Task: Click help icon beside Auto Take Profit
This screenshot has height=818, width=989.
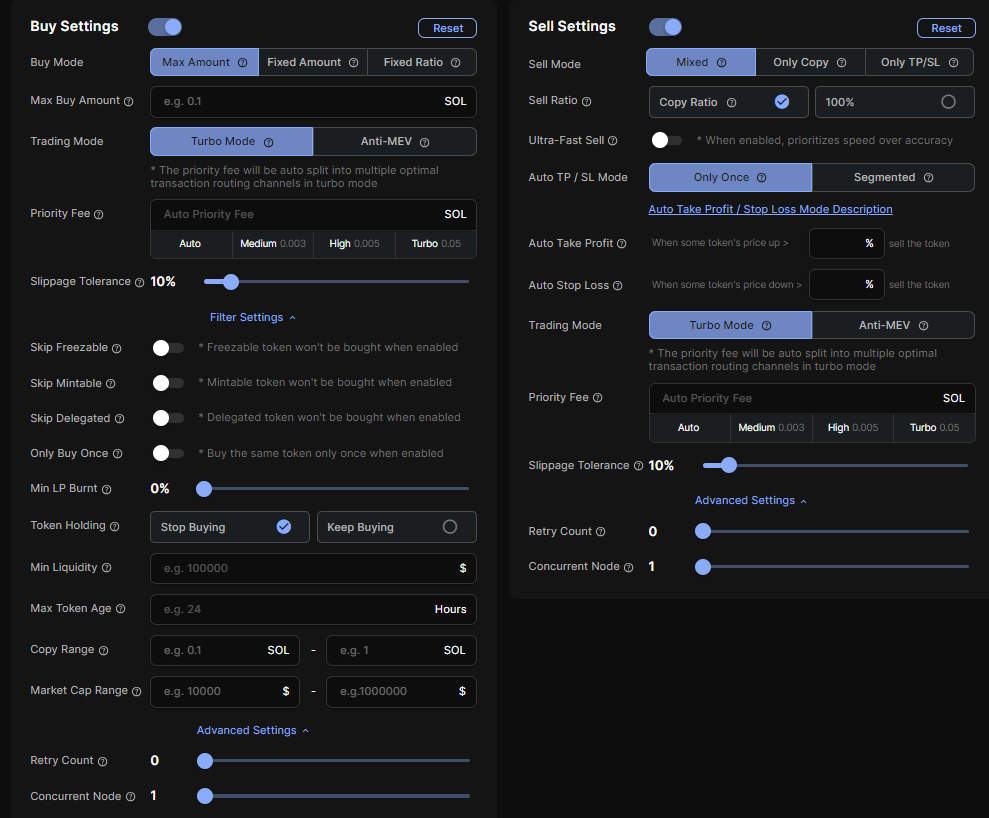Action: (621, 243)
